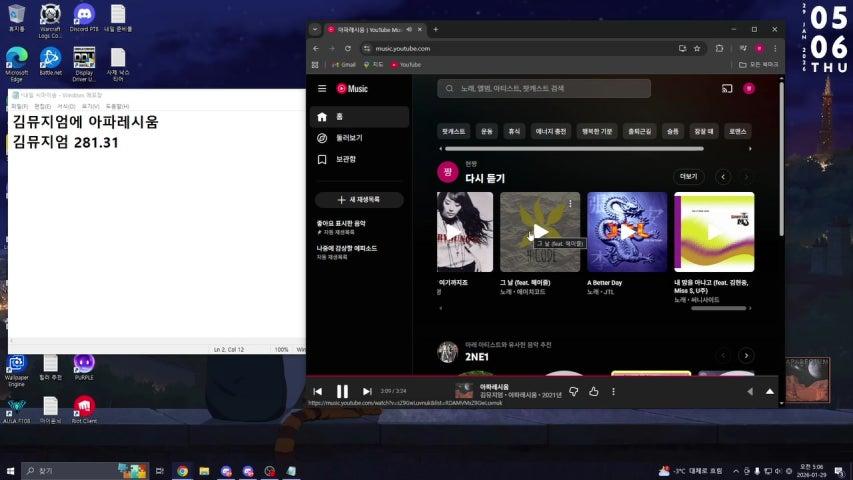Image resolution: width=853 pixels, height=480 pixels.
Task: Click the chip row horizontal scrollbar
Action: tap(574, 149)
